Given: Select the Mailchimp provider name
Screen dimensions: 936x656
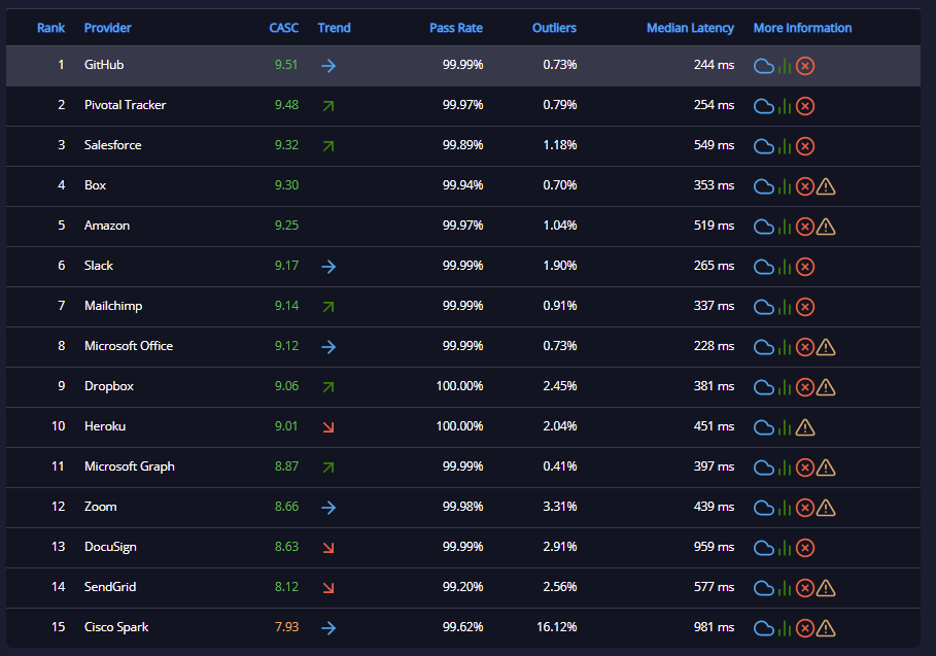Looking at the screenshot, I should click(x=113, y=306).
